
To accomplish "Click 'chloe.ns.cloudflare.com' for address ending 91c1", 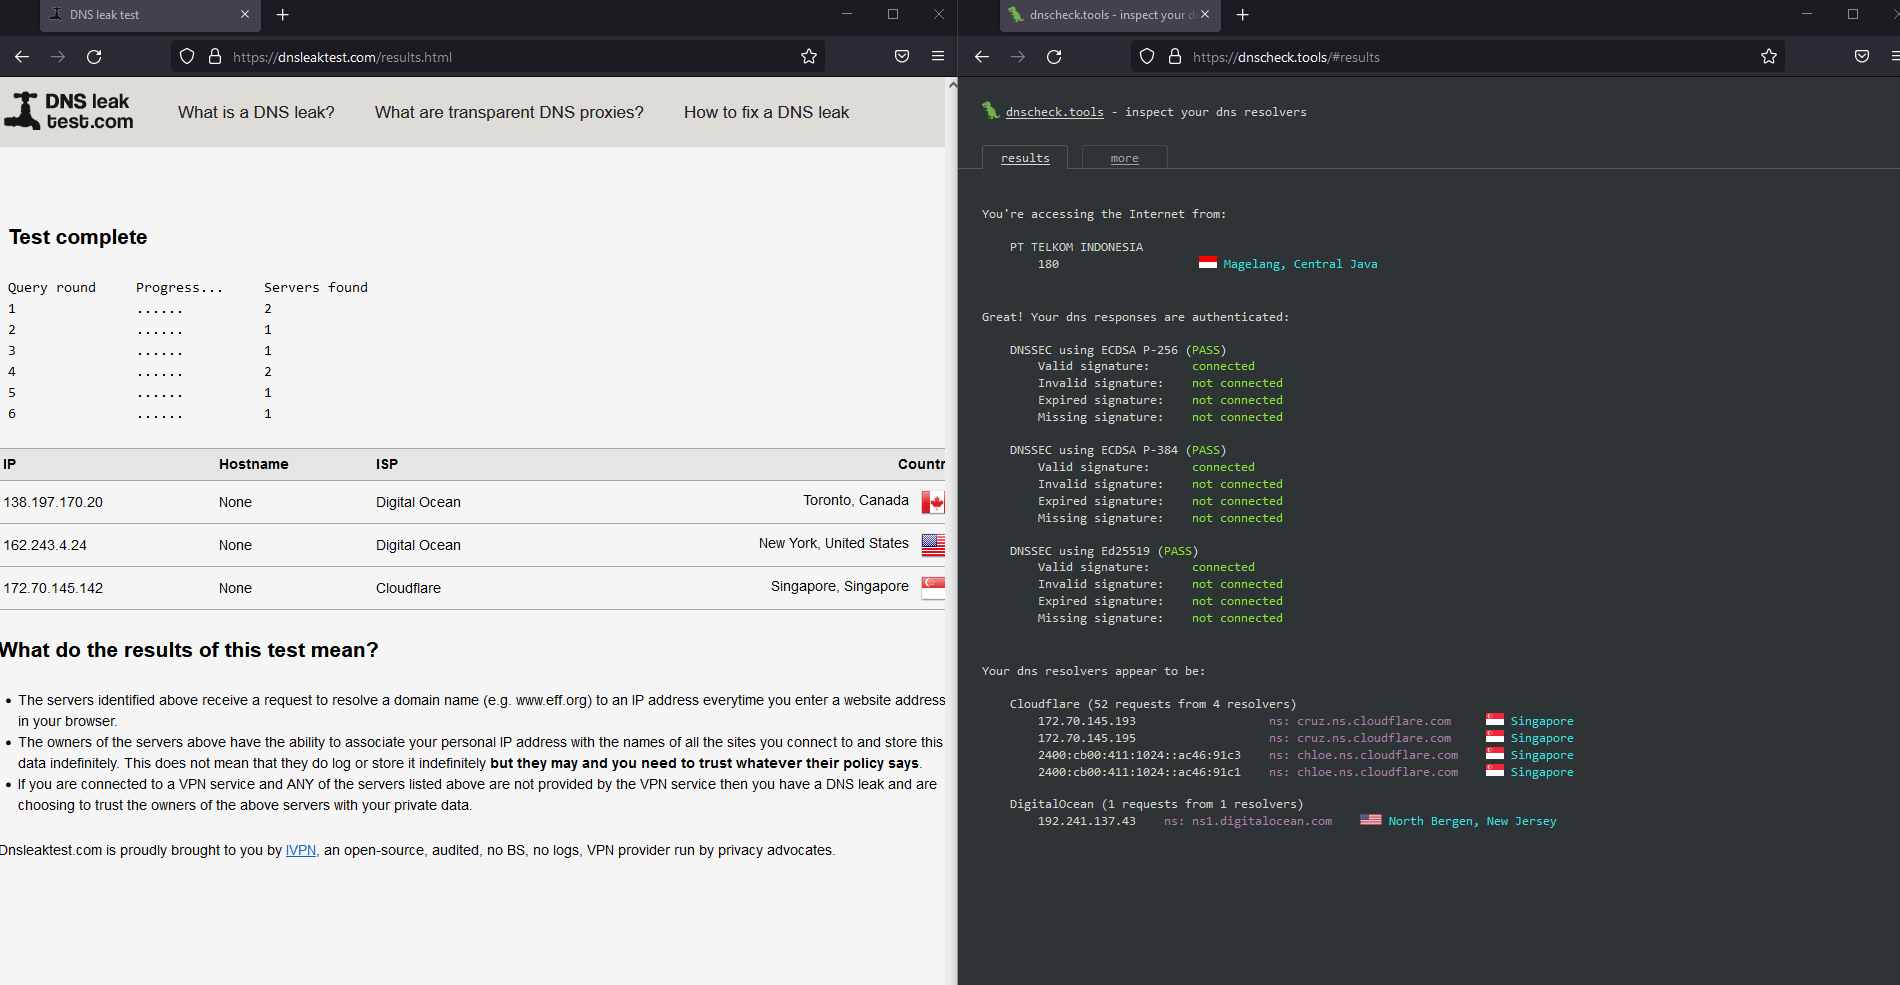I will 1378,772.
